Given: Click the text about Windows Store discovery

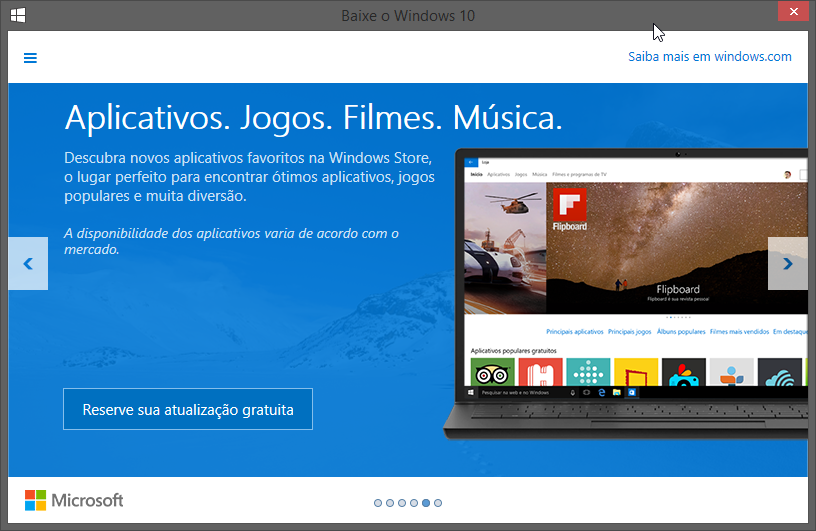Looking at the screenshot, I should tap(249, 177).
